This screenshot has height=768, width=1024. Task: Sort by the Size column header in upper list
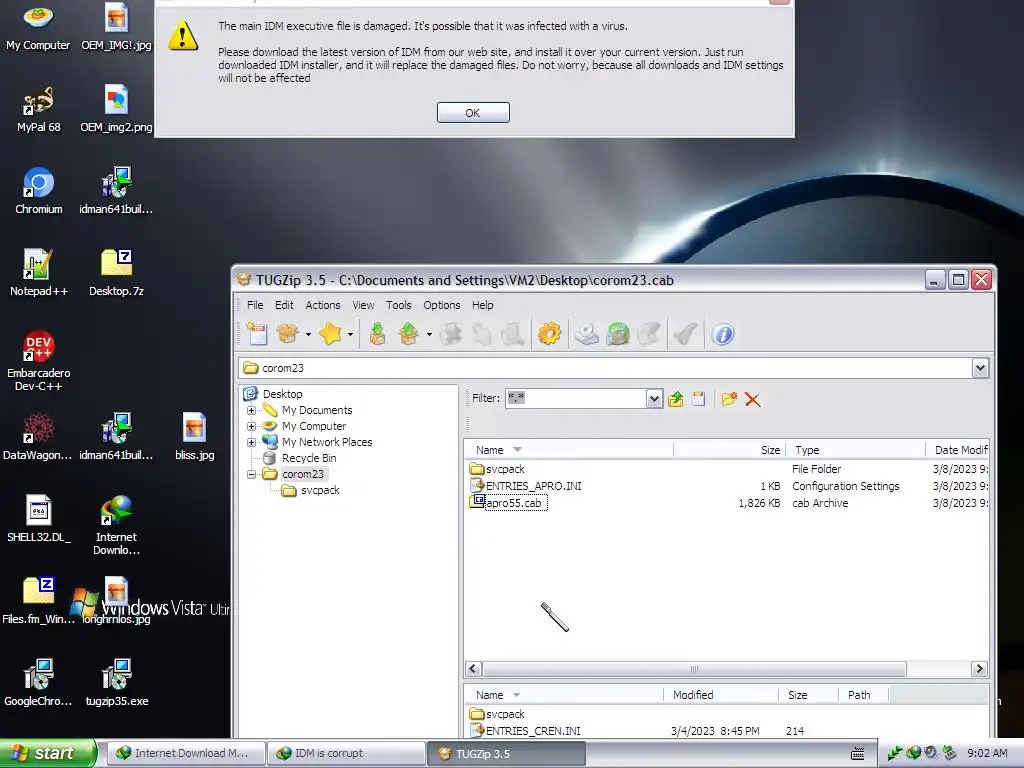coord(729,449)
